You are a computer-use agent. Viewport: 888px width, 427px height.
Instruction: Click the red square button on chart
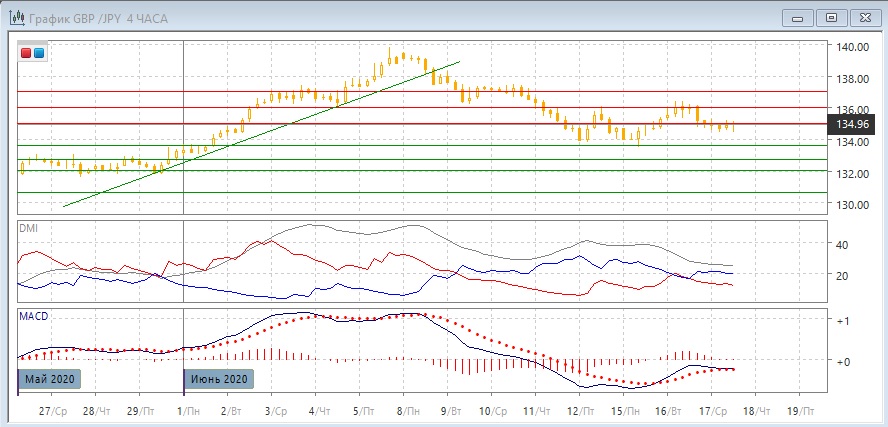26,53
